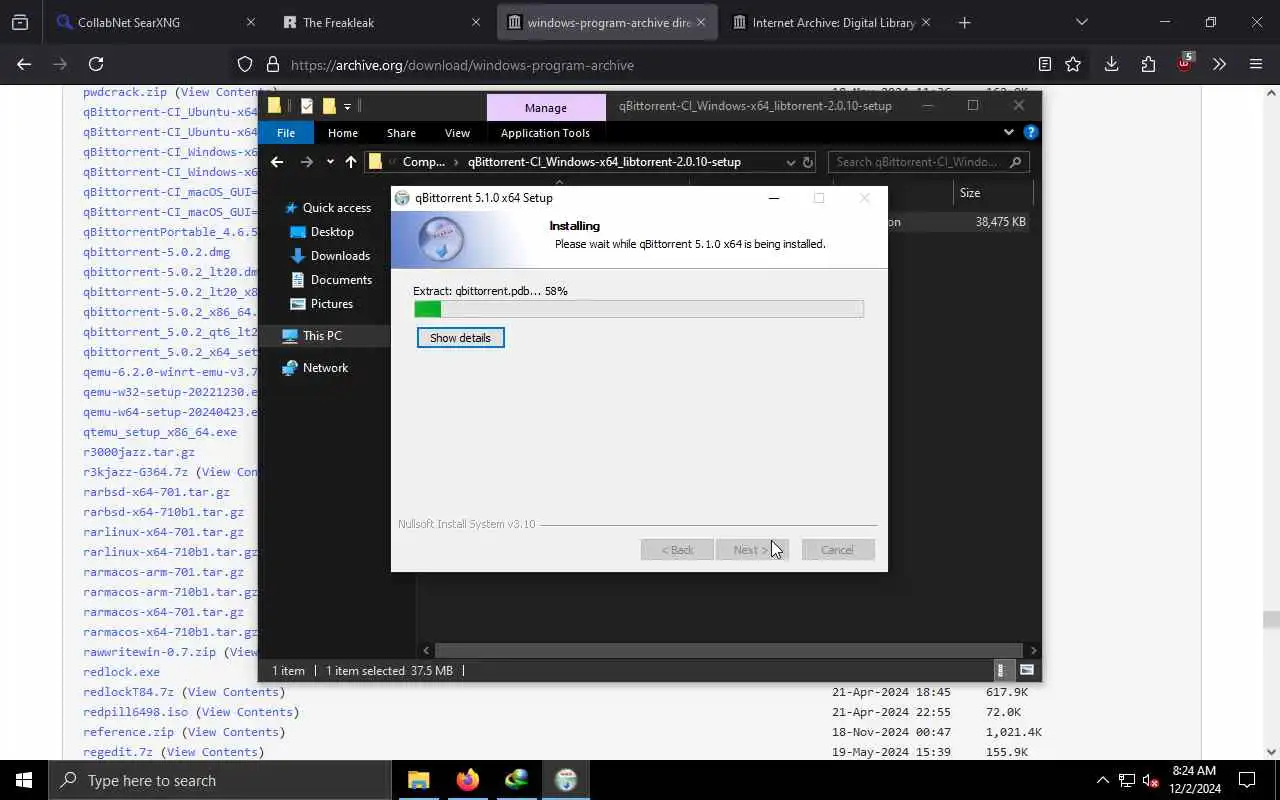
Task: Open qtemu_setup_x86_64.exe link
Action: [x=160, y=432]
